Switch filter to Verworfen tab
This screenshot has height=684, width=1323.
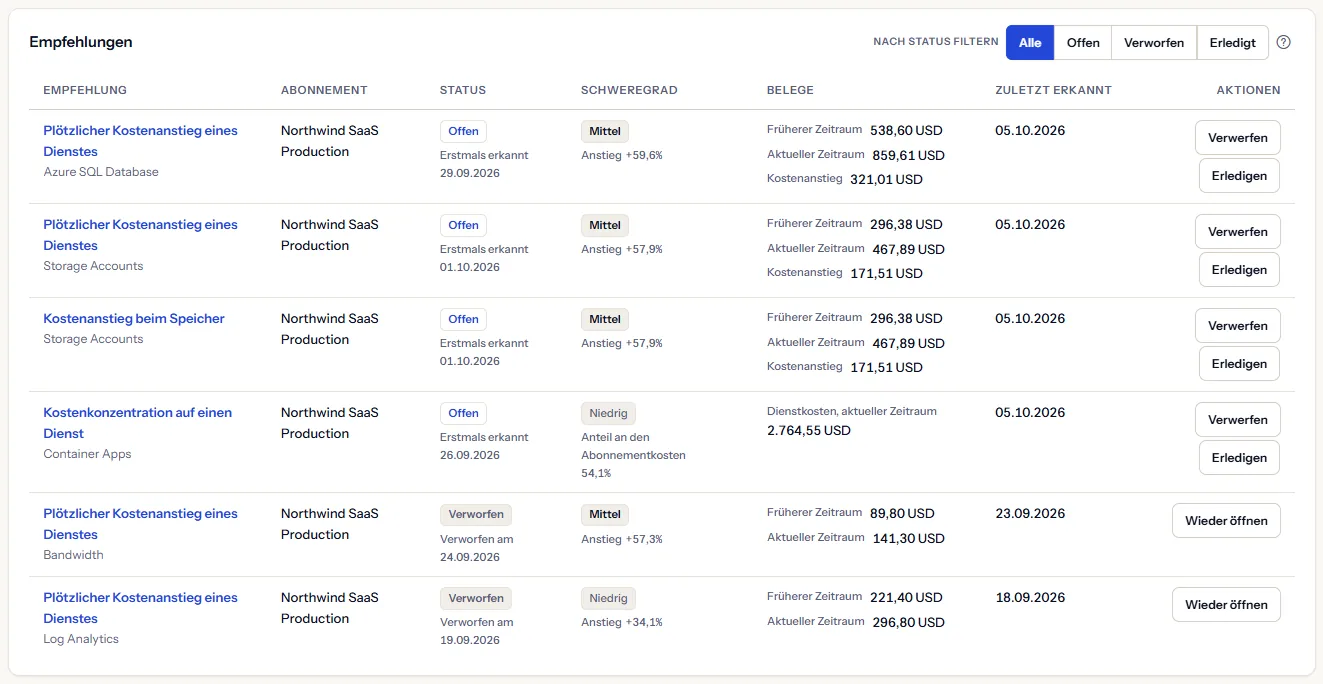1154,43
